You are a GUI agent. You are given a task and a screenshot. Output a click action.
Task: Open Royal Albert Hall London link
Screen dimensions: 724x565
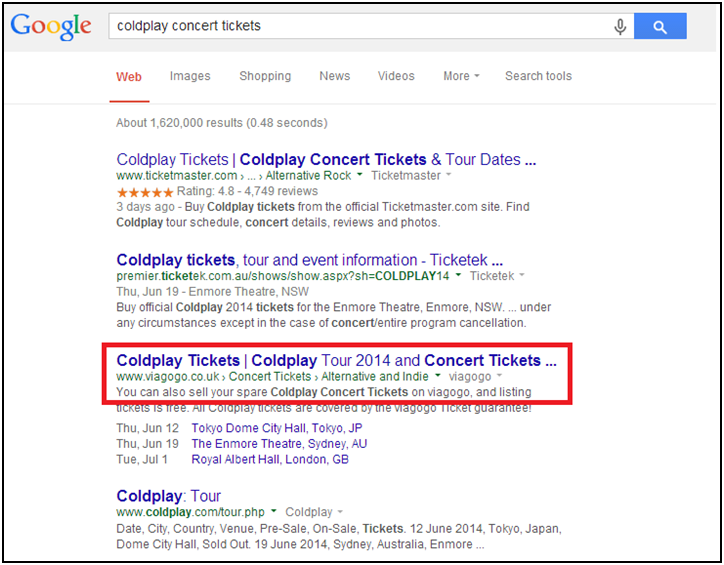pyautogui.click(x=270, y=459)
